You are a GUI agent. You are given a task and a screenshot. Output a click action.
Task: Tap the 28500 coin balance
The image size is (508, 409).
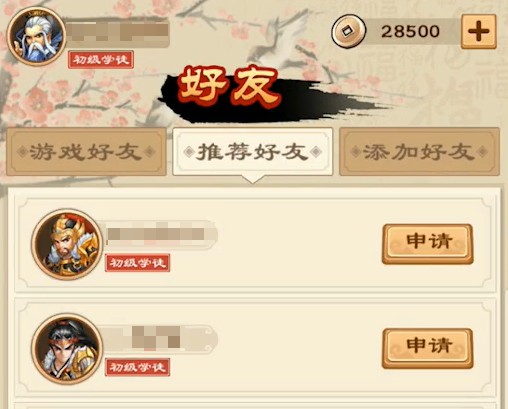tap(410, 32)
